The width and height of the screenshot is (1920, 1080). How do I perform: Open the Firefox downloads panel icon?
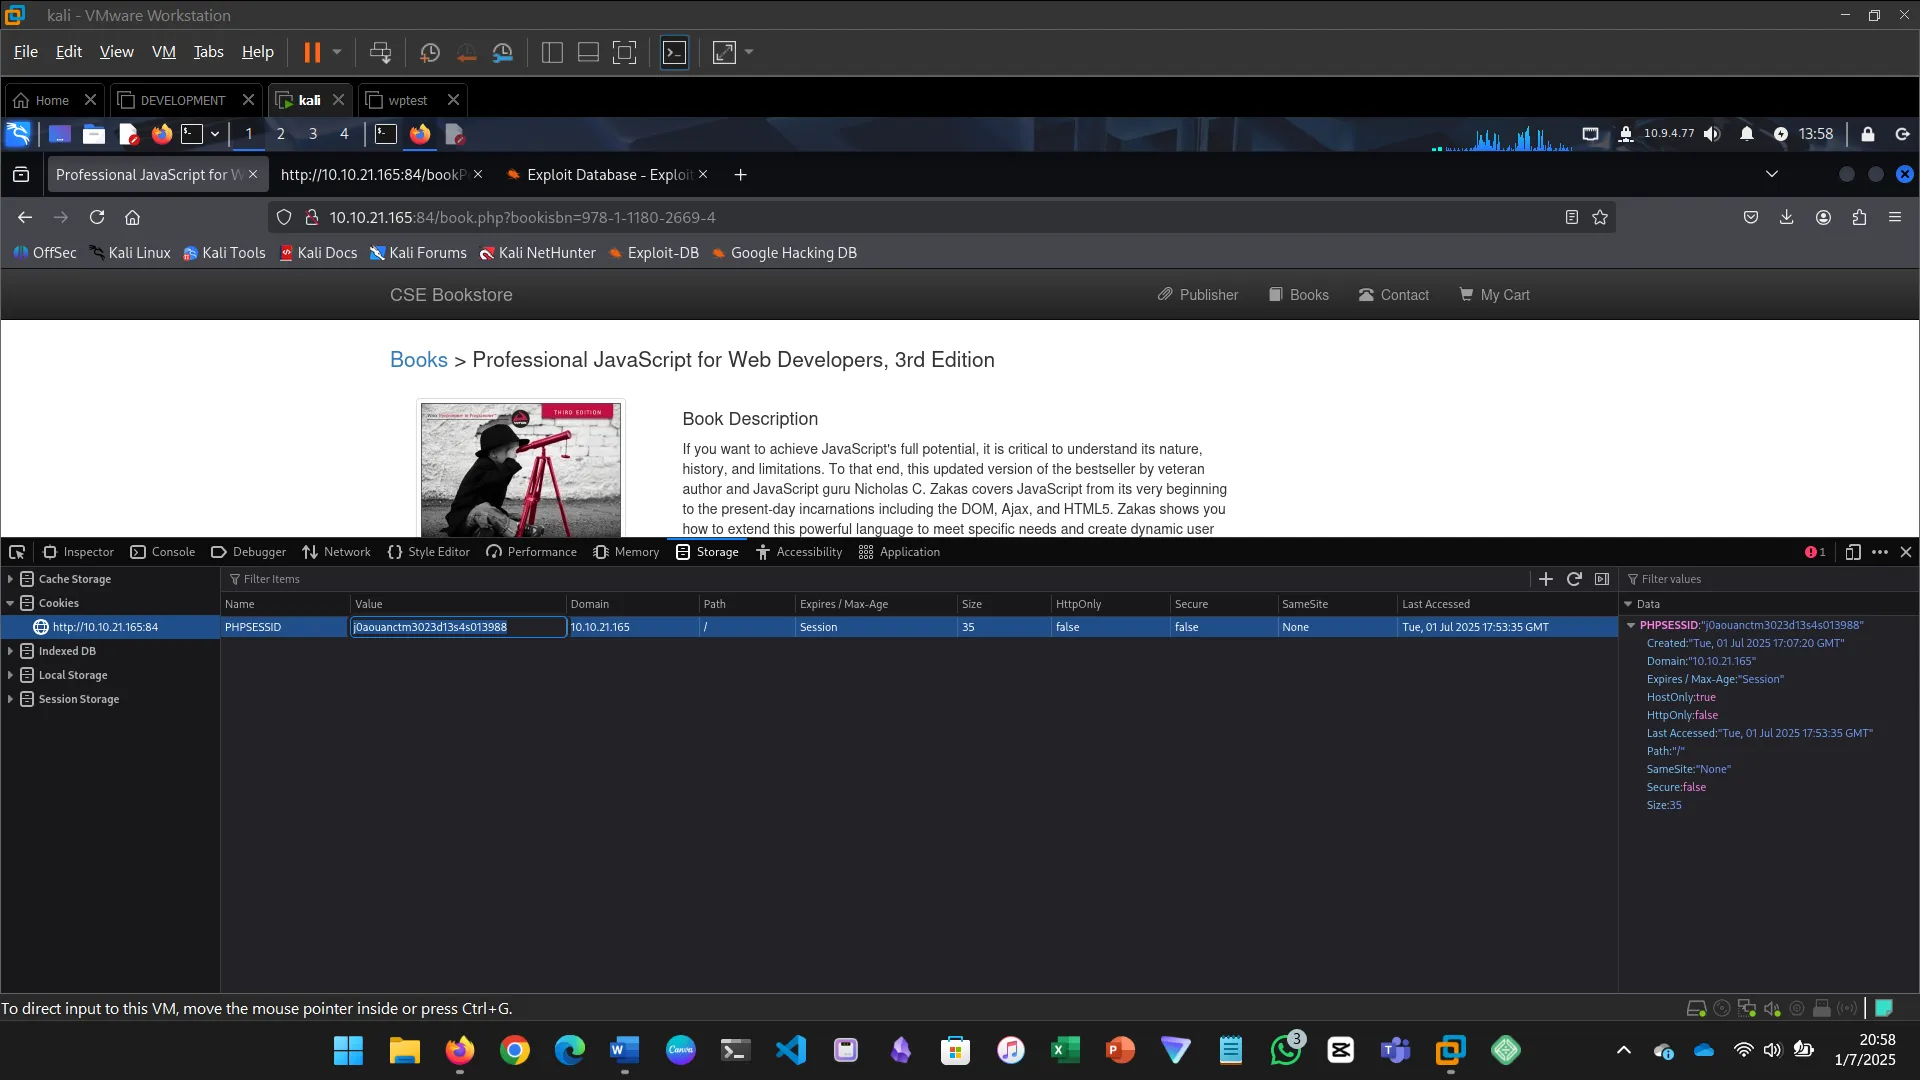[x=1787, y=217]
